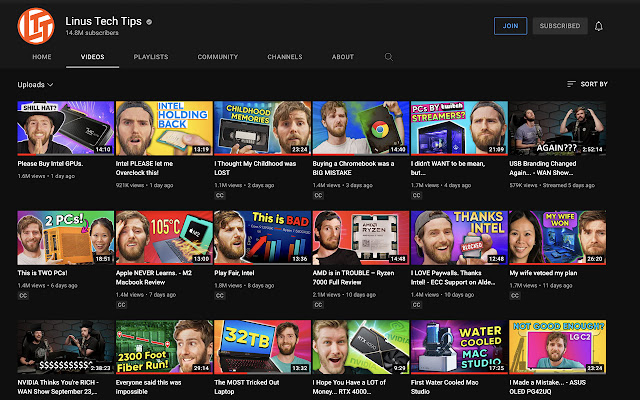Go to the COMMUNITY tab

(218, 57)
